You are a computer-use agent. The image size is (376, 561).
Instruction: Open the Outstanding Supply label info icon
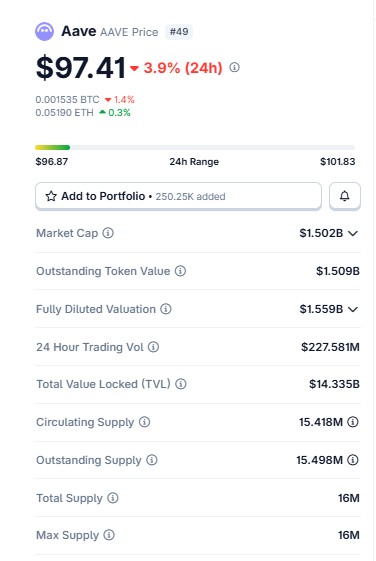tap(152, 460)
